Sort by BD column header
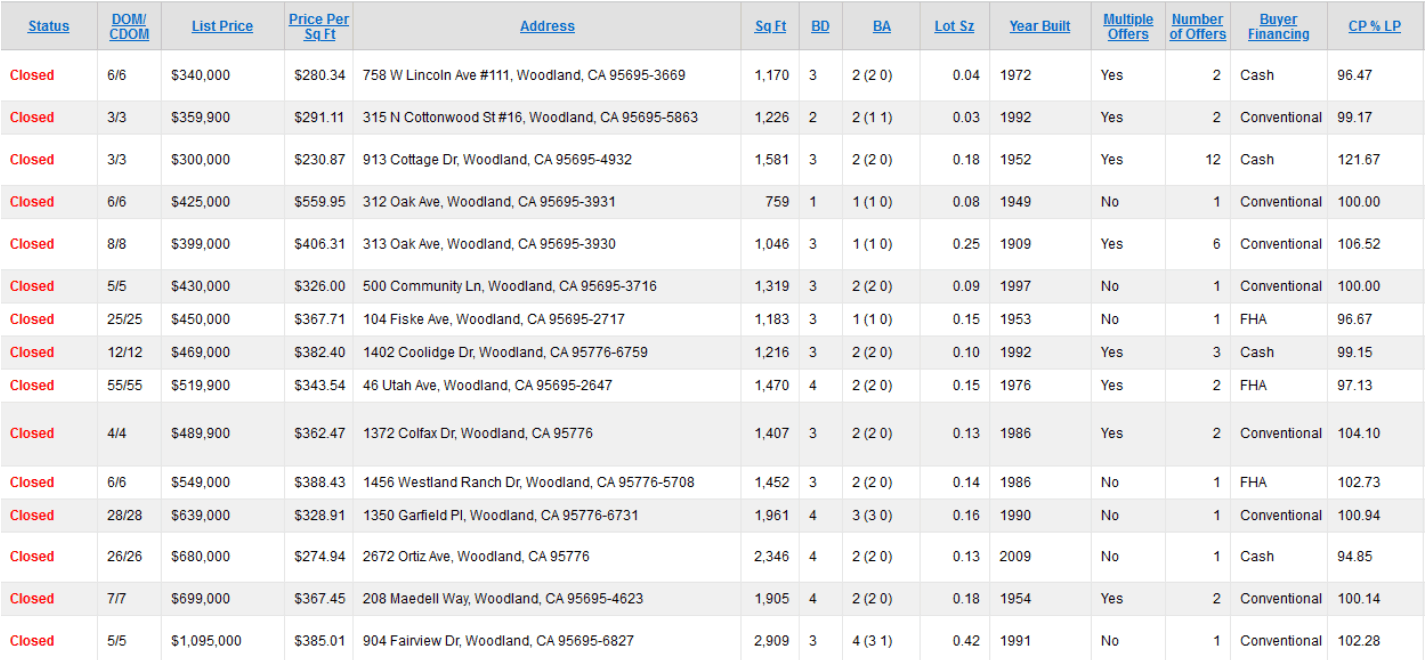Screen dimensions: 1426x660 coord(820,26)
